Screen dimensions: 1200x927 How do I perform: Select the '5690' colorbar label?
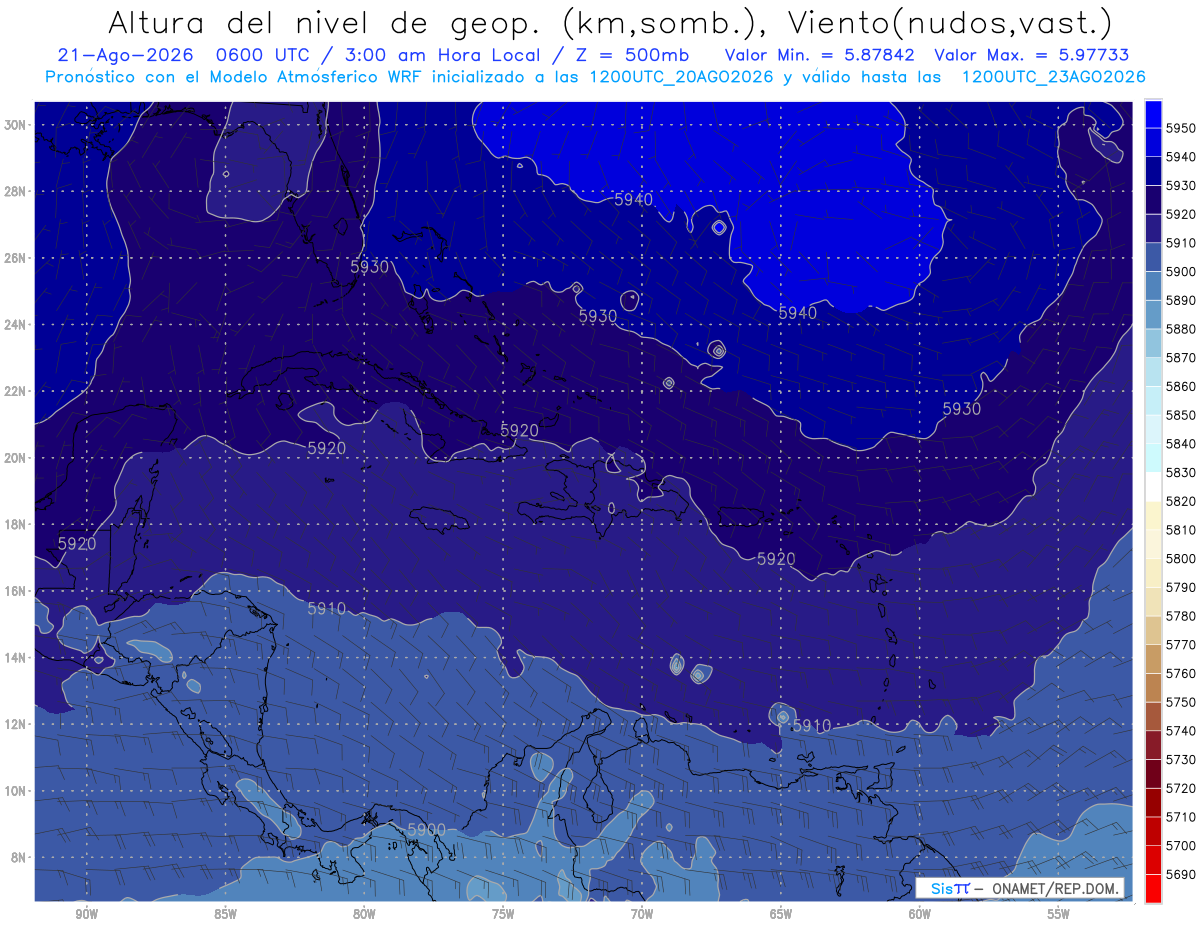coord(1181,874)
